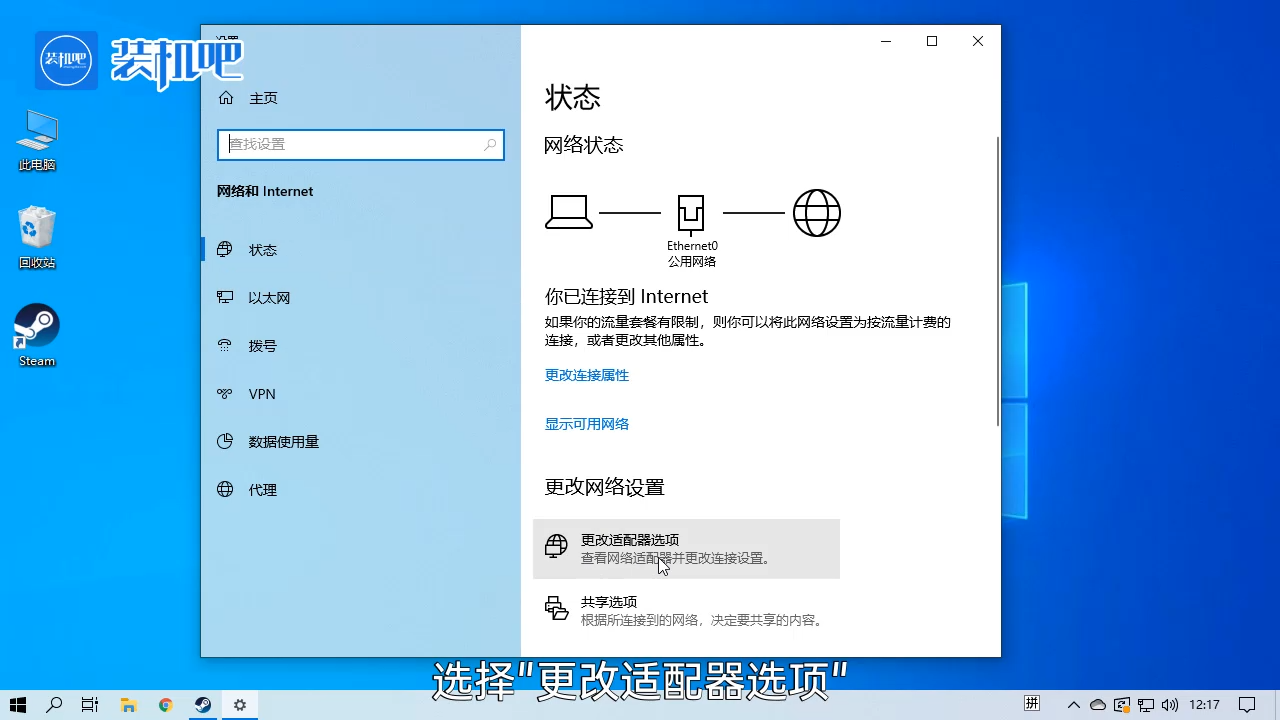Select the 网络和 Internet heading area
Image resolution: width=1280 pixels, height=720 pixels.
click(264, 191)
